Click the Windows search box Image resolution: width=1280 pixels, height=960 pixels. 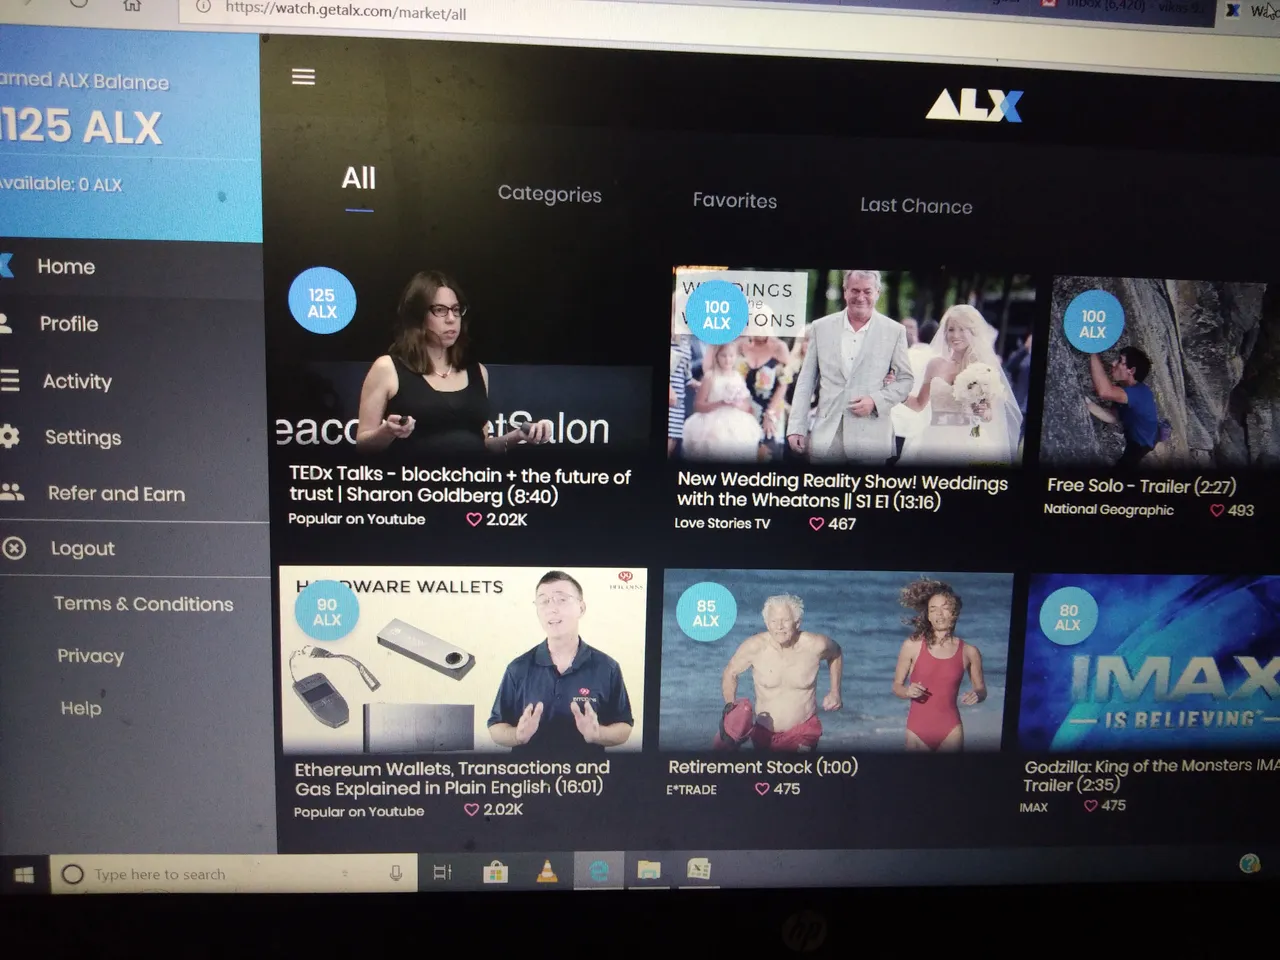click(232, 874)
